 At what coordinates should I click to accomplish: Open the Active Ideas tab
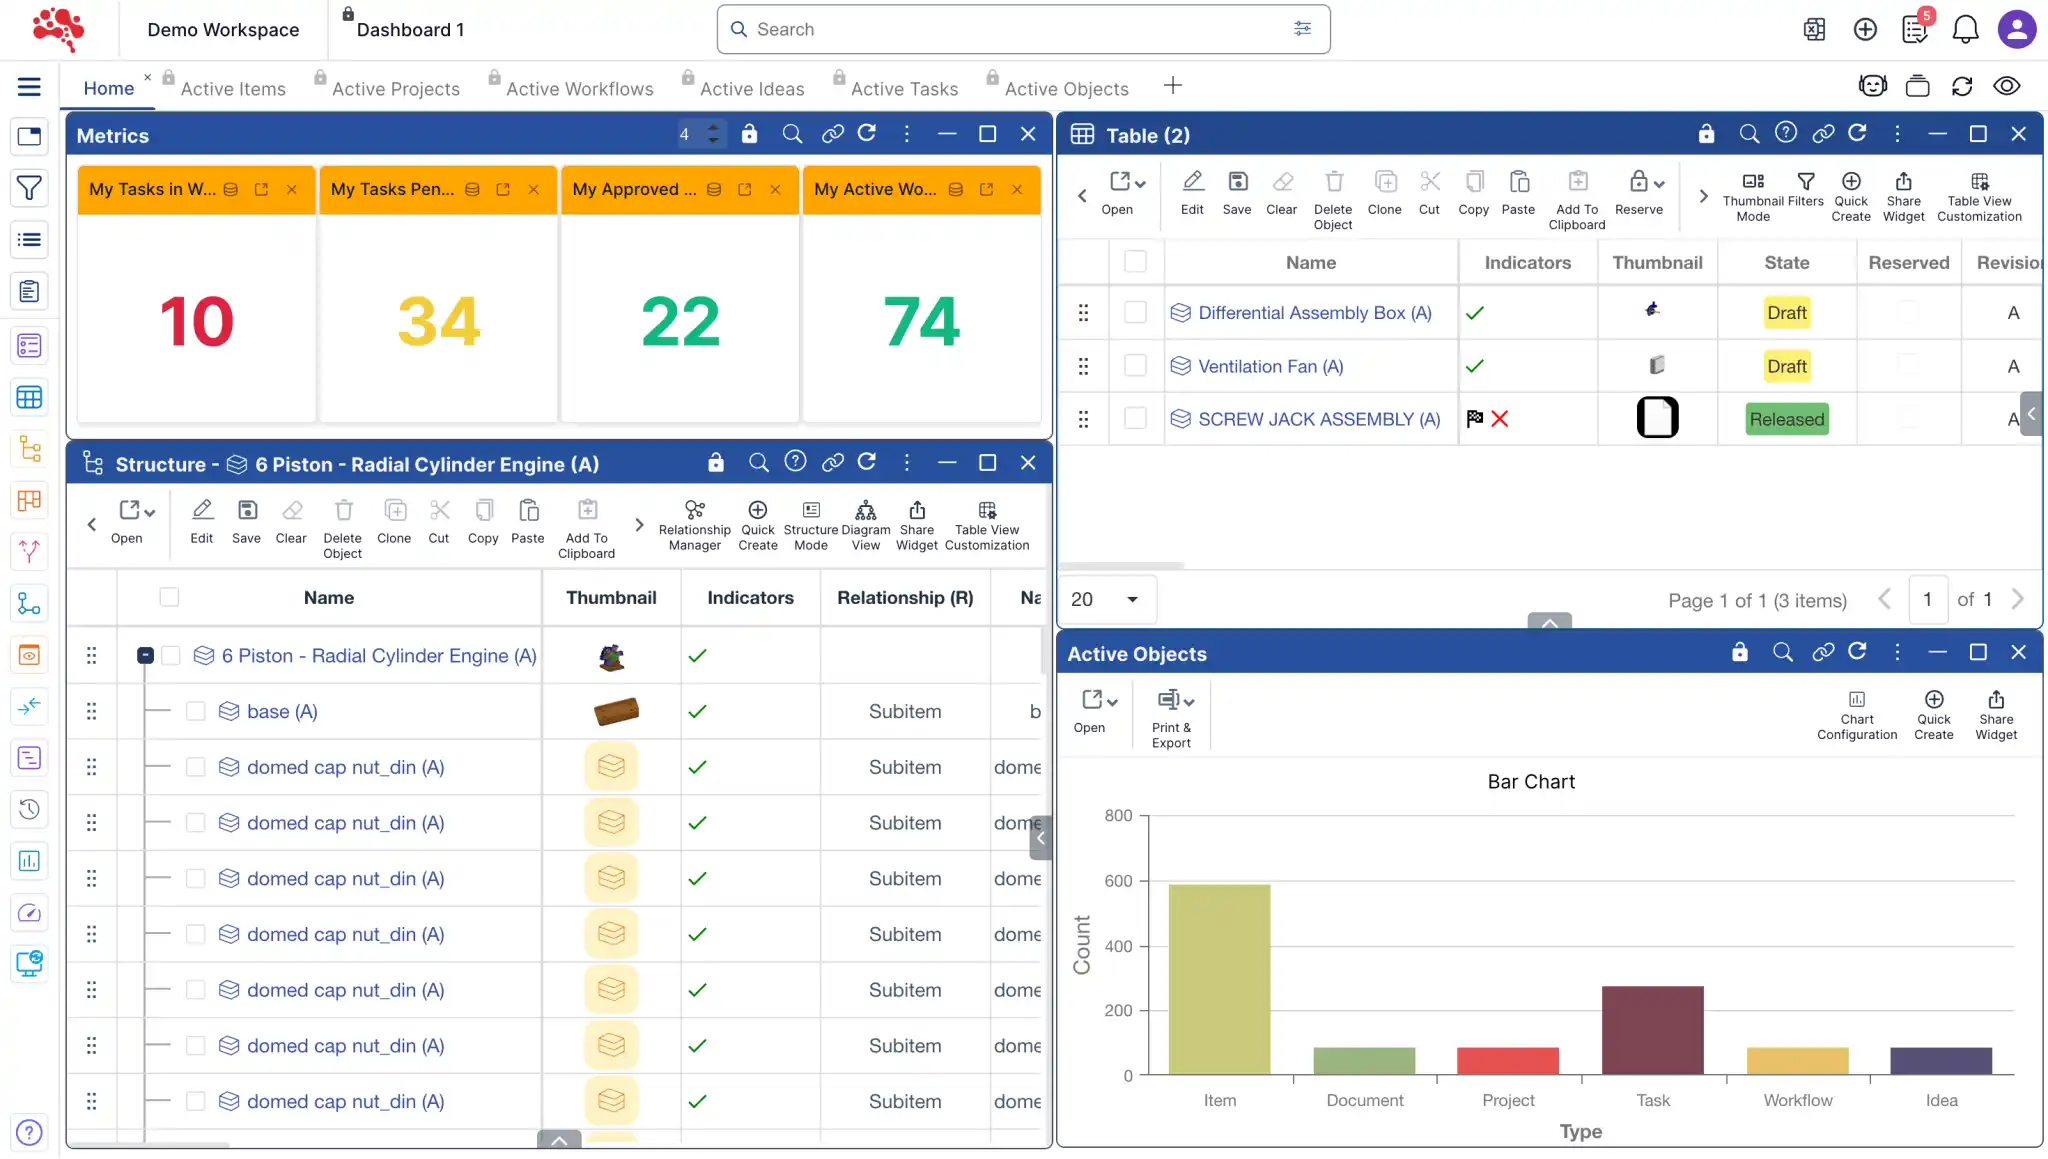751,89
